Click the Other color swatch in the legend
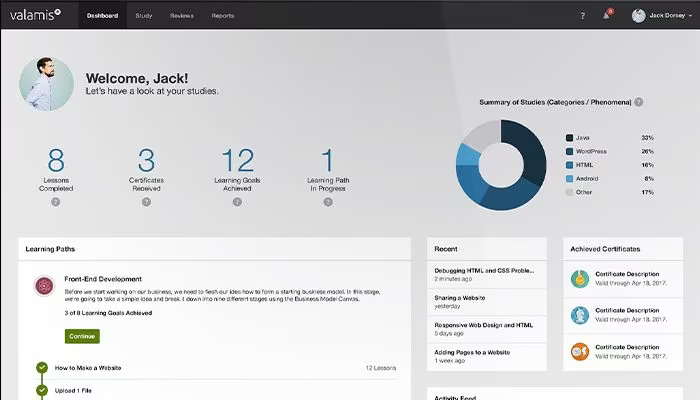This screenshot has height=400, width=700. 569,192
